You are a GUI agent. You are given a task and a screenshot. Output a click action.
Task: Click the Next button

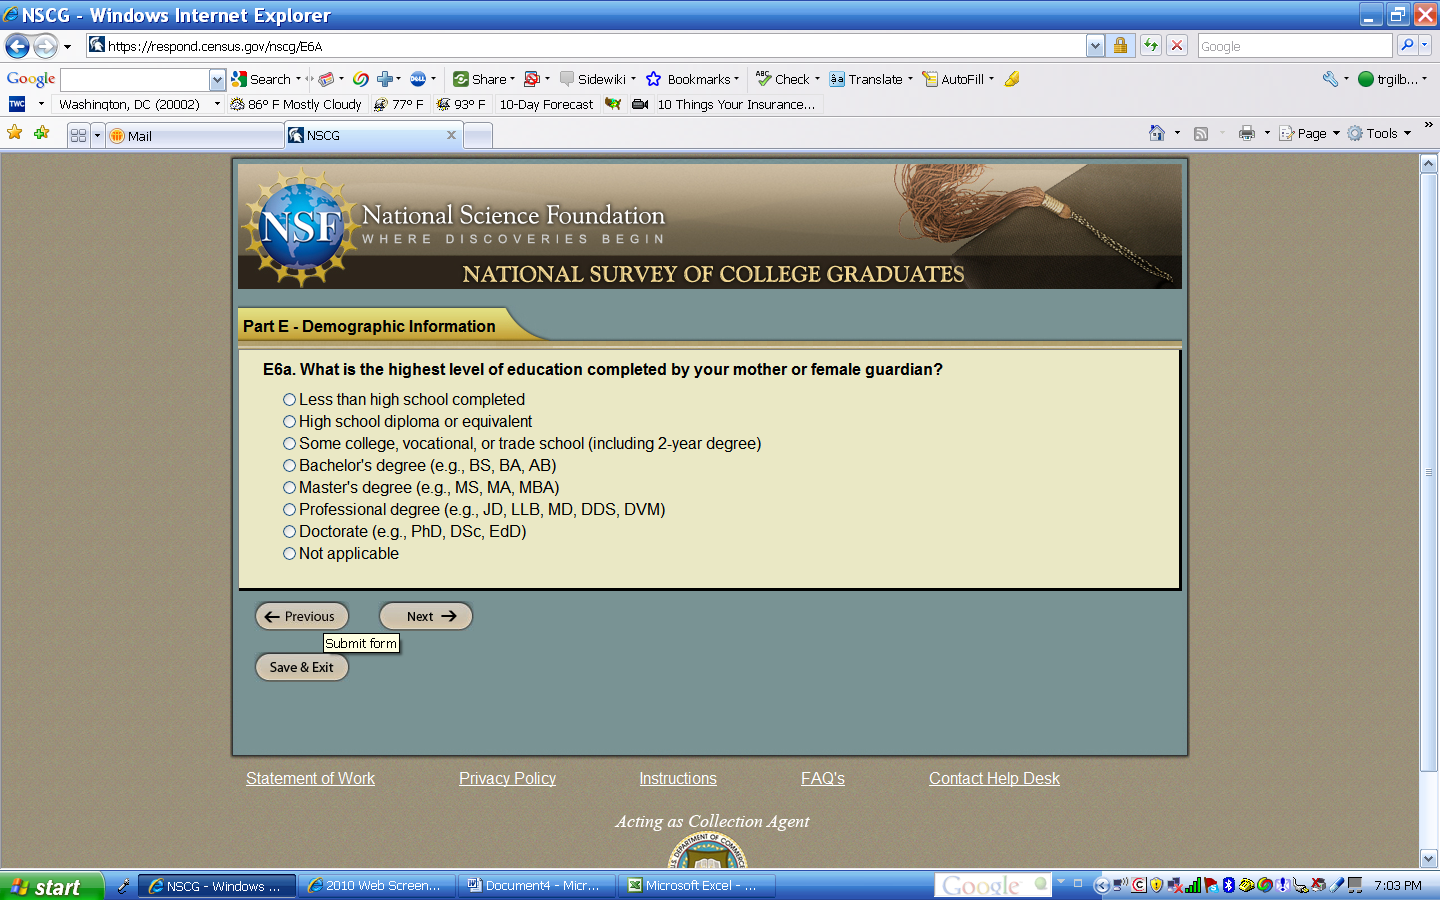pyautogui.click(x=426, y=616)
